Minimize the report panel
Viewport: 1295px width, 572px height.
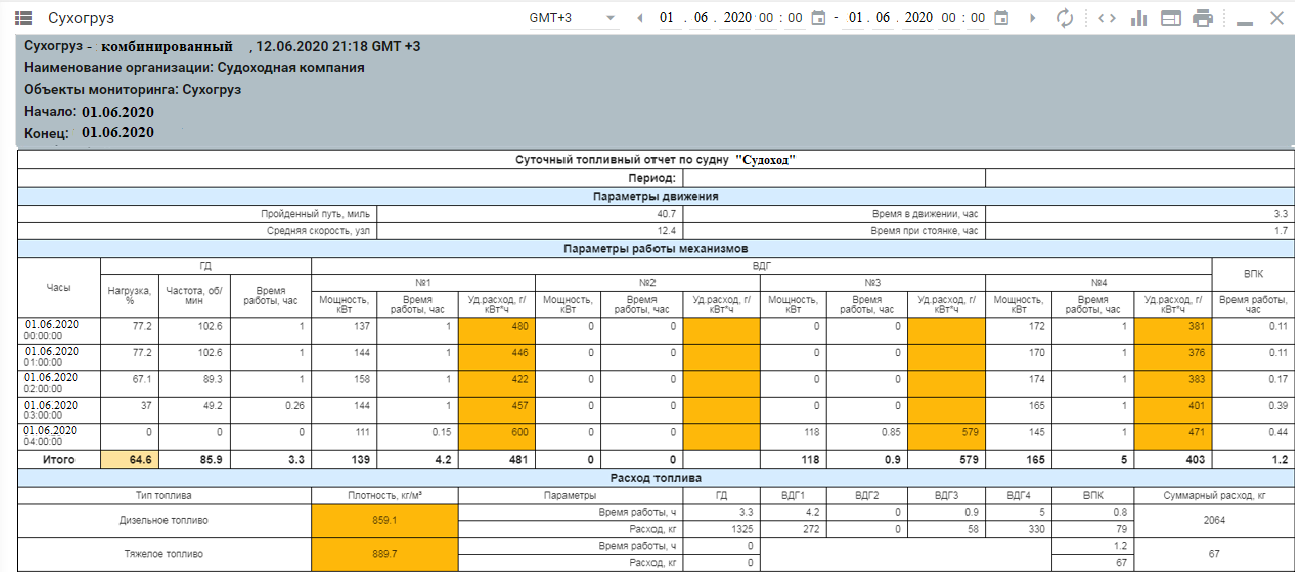[x=1245, y=20]
